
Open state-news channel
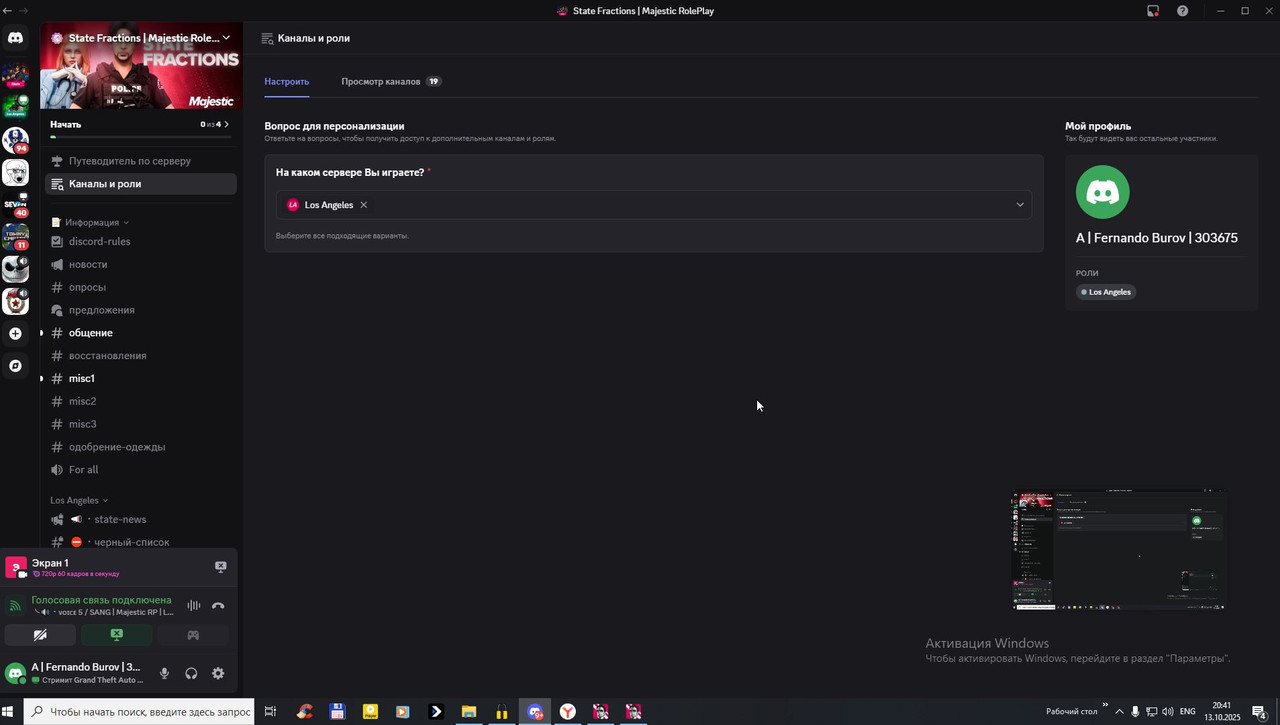pos(140,520)
